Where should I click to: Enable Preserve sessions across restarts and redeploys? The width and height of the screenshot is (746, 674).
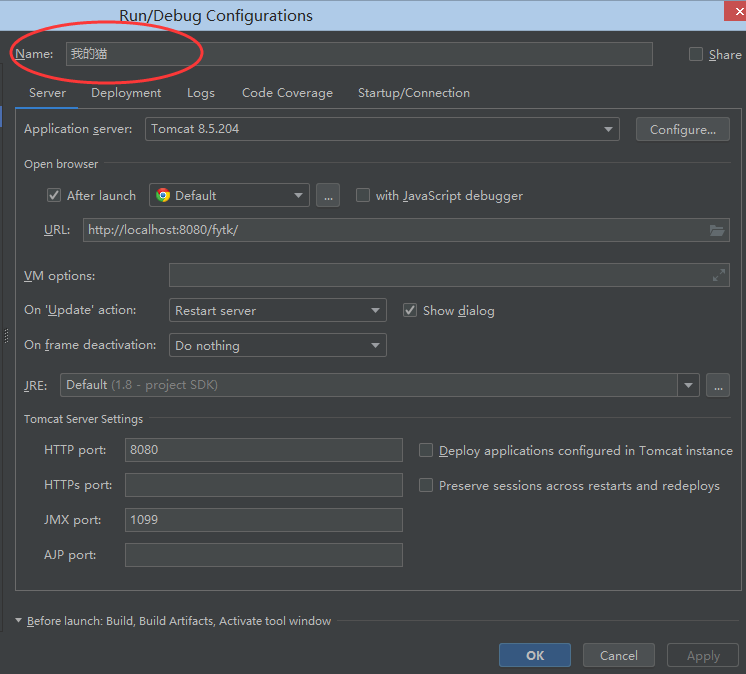pyautogui.click(x=426, y=485)
